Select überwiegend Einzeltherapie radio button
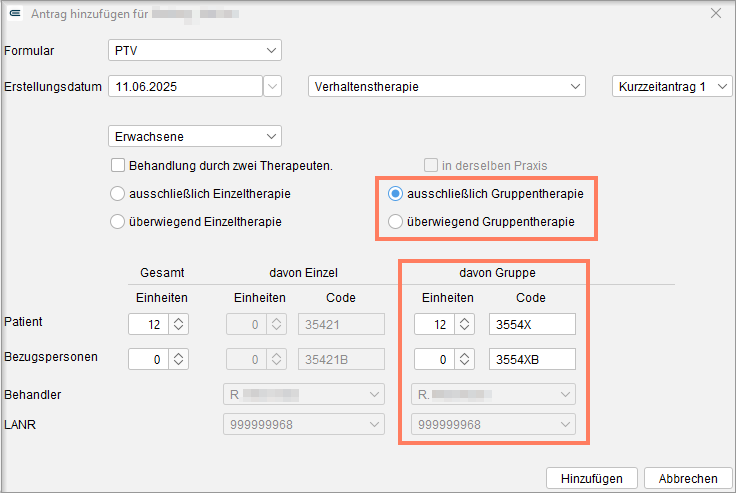The image size is (736, 493). point(117,222)
